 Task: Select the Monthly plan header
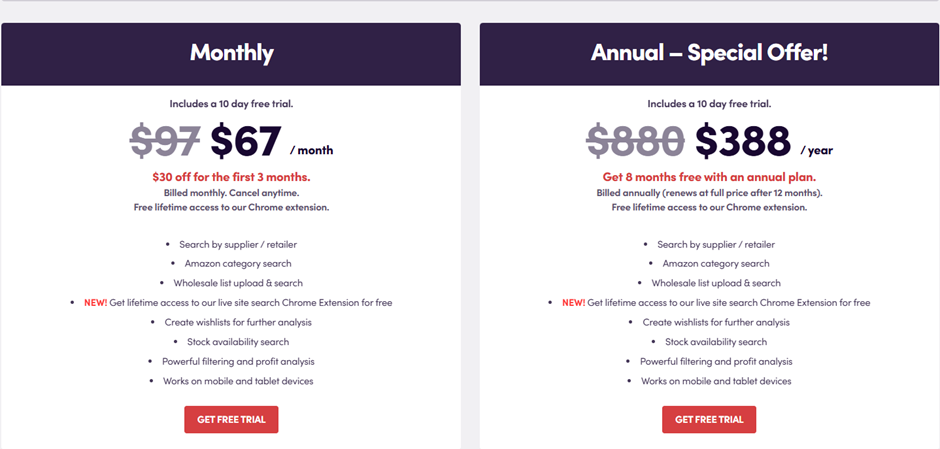231,53
